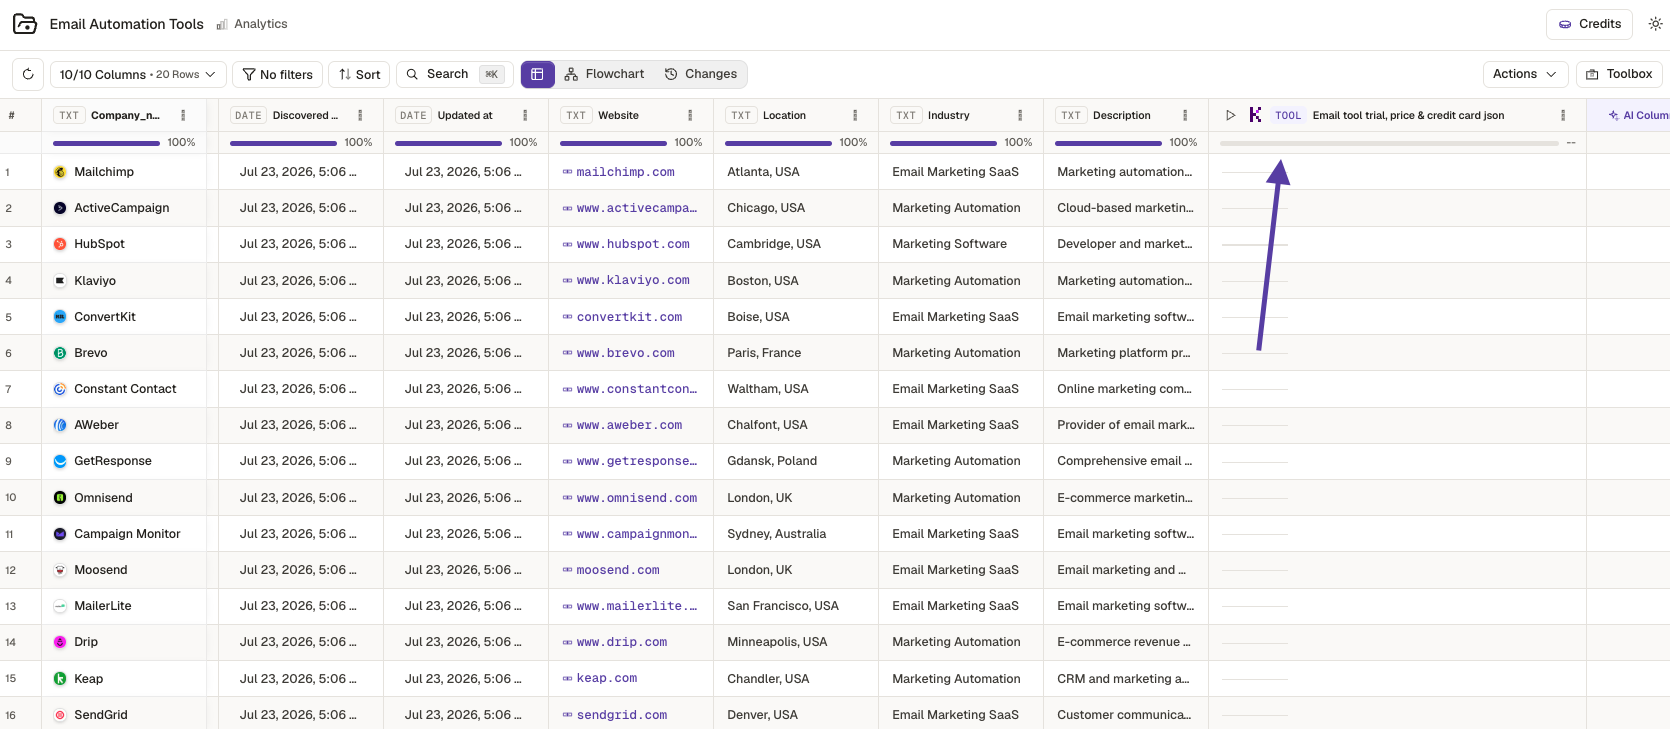The image size is (1670, 729).
Task: Open Description column options menu
Action: point(1185,115)
